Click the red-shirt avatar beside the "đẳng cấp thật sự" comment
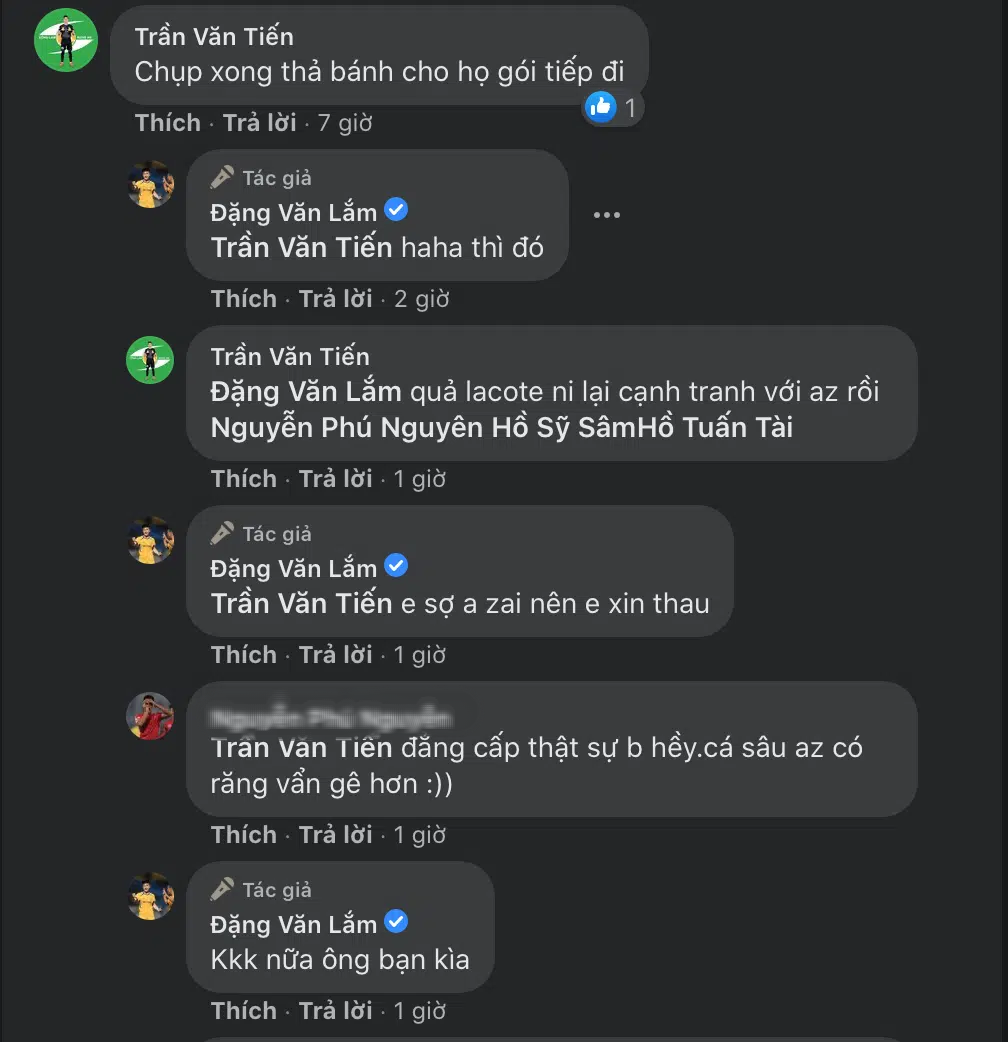This screenshot has width=1008, height=1042. click(151, 716)
